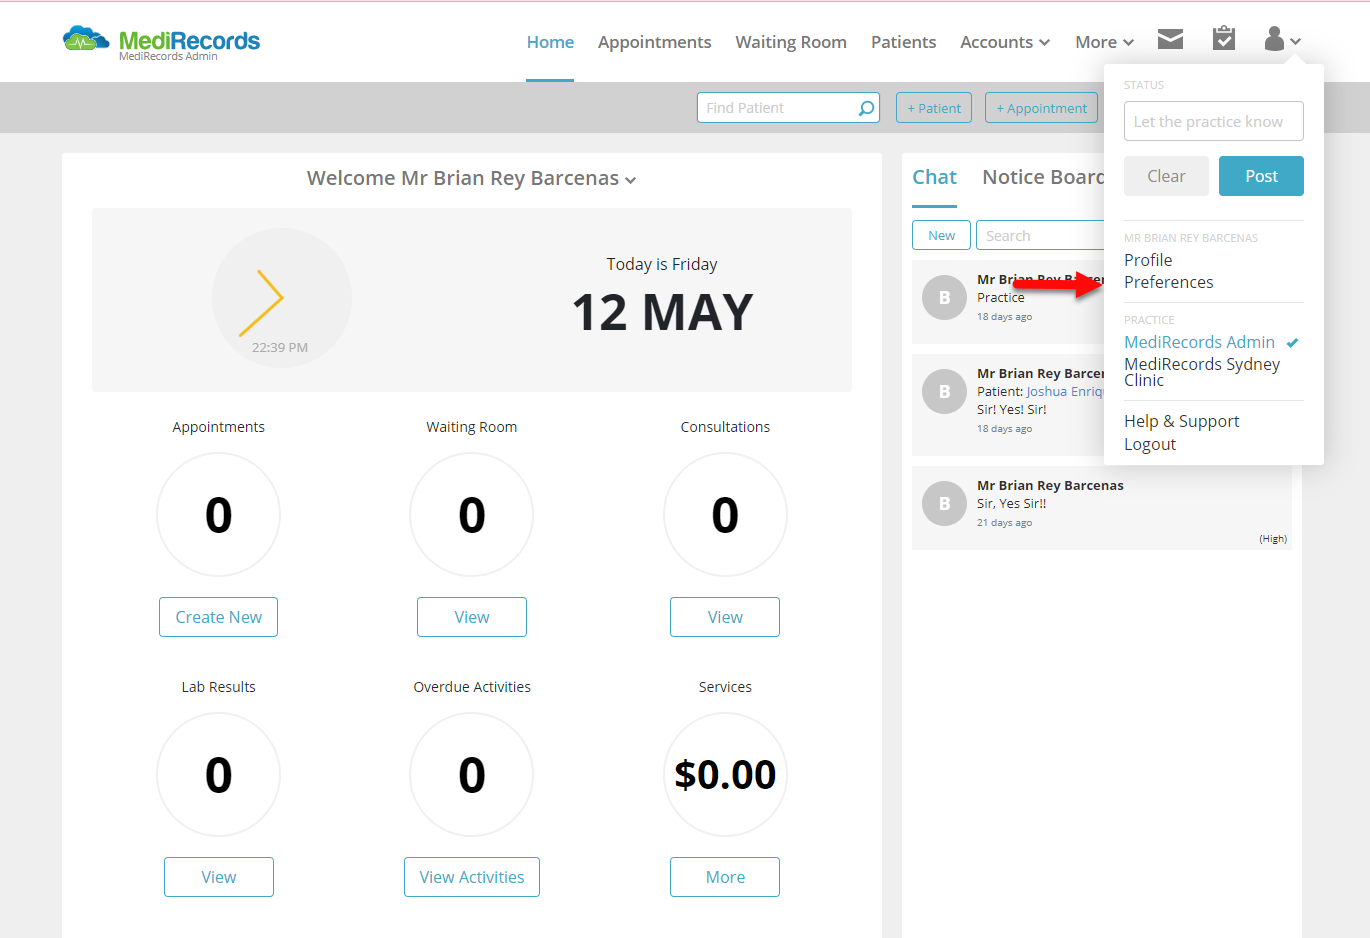Click the MediRecords cloud logo
Viewport: 1370px width, 938px height.
[x=161, y=41]
